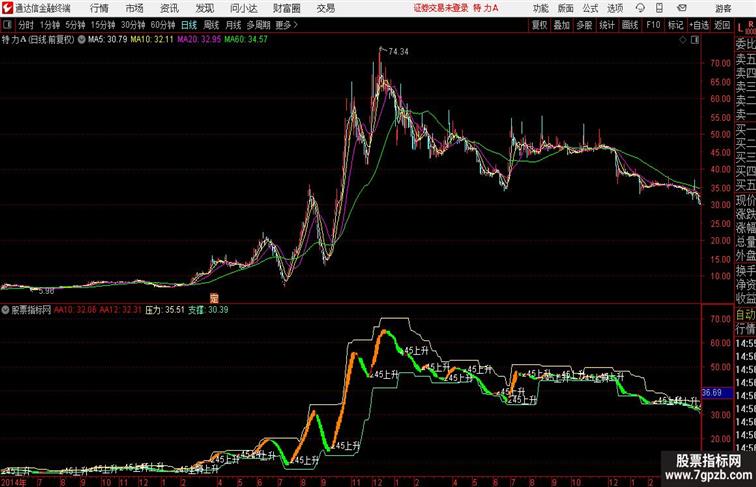
Task: Switch to the 15分钟 period tab
Action: click(103, 25)
